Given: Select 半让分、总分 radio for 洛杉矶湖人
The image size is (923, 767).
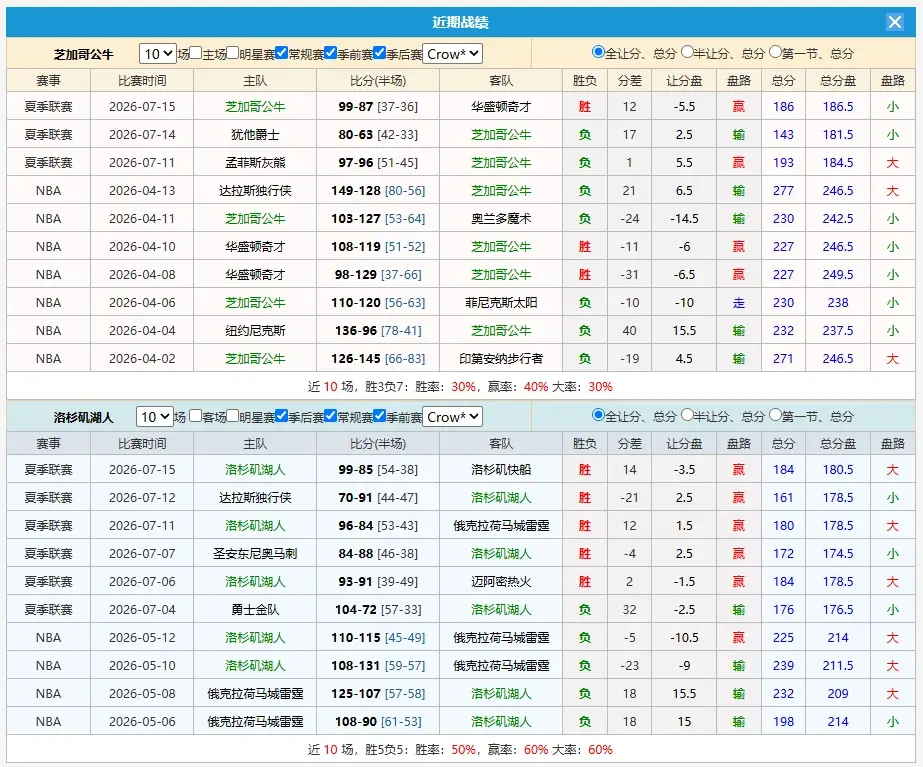Looking at the screenshot, I should pyautogui.click(x=687, y=416).
